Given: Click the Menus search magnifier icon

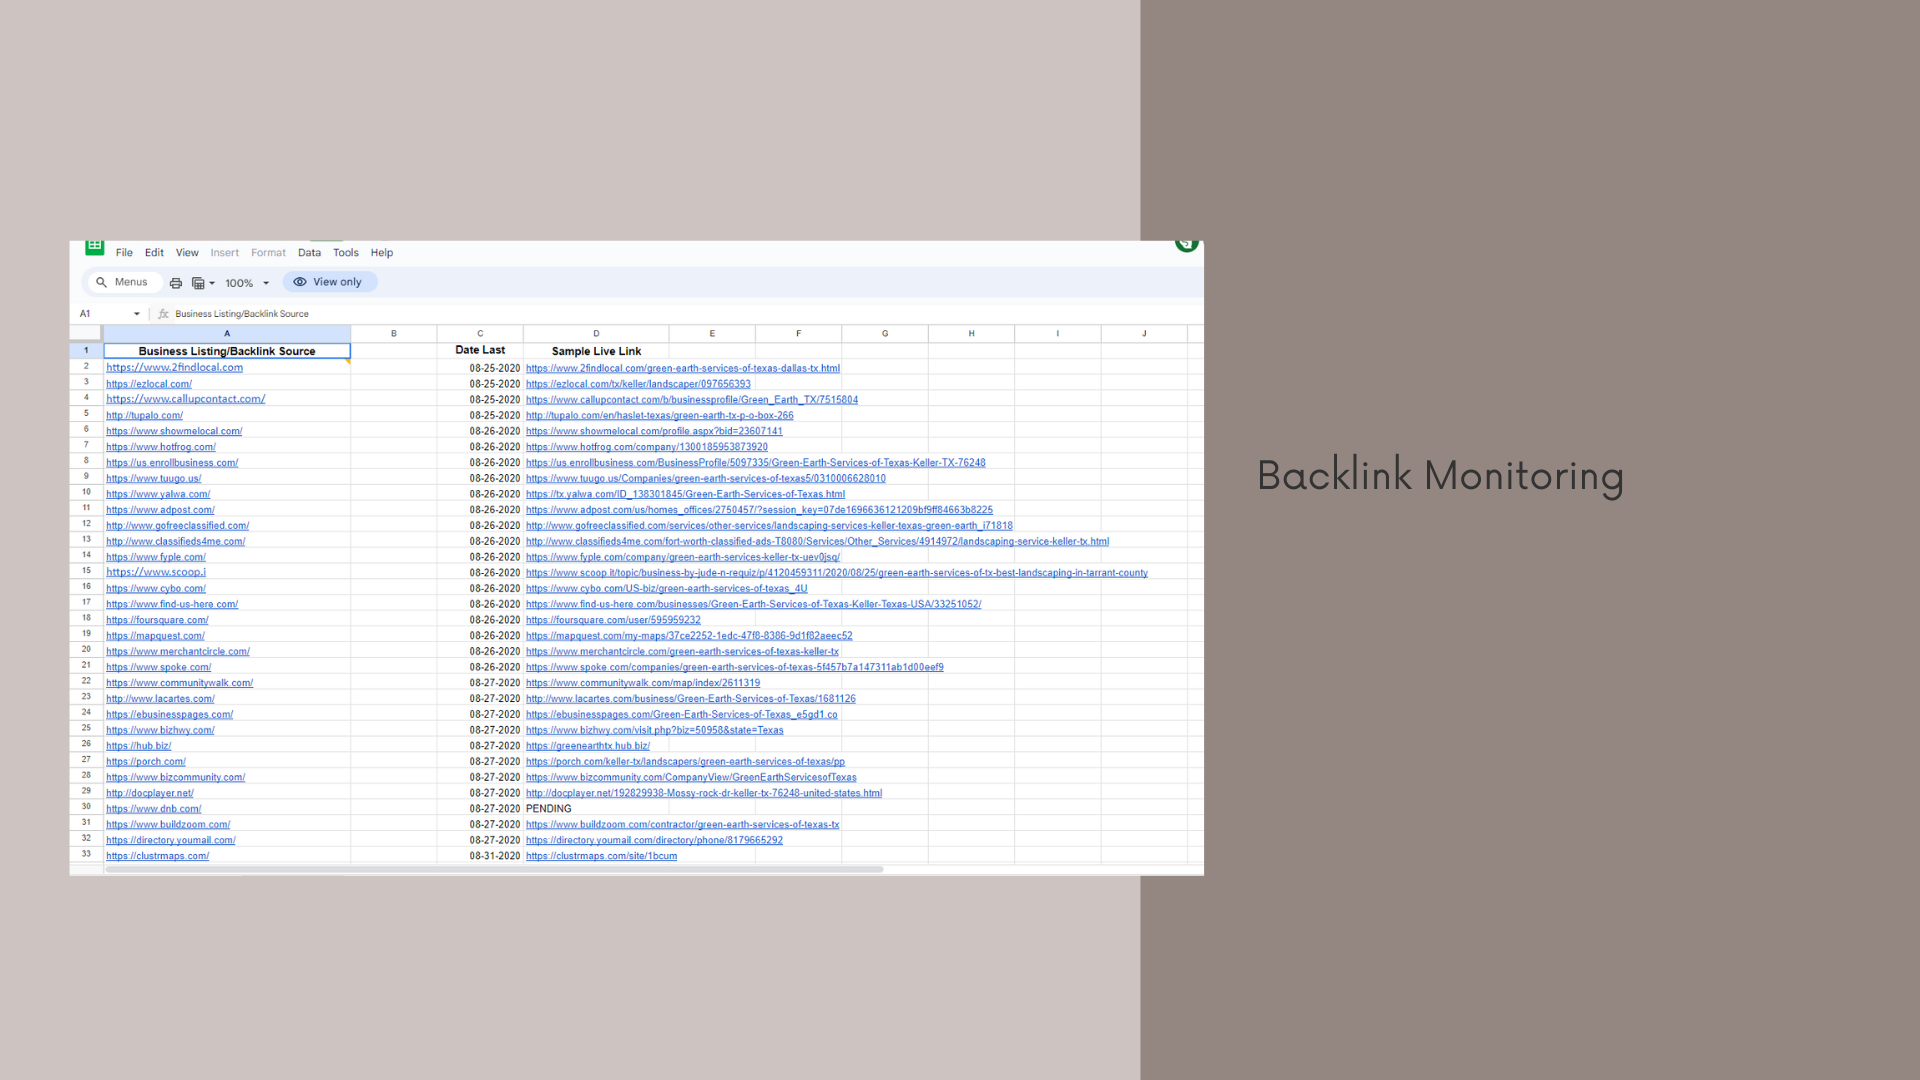Looking at the screenshot, I should point(101,282).
